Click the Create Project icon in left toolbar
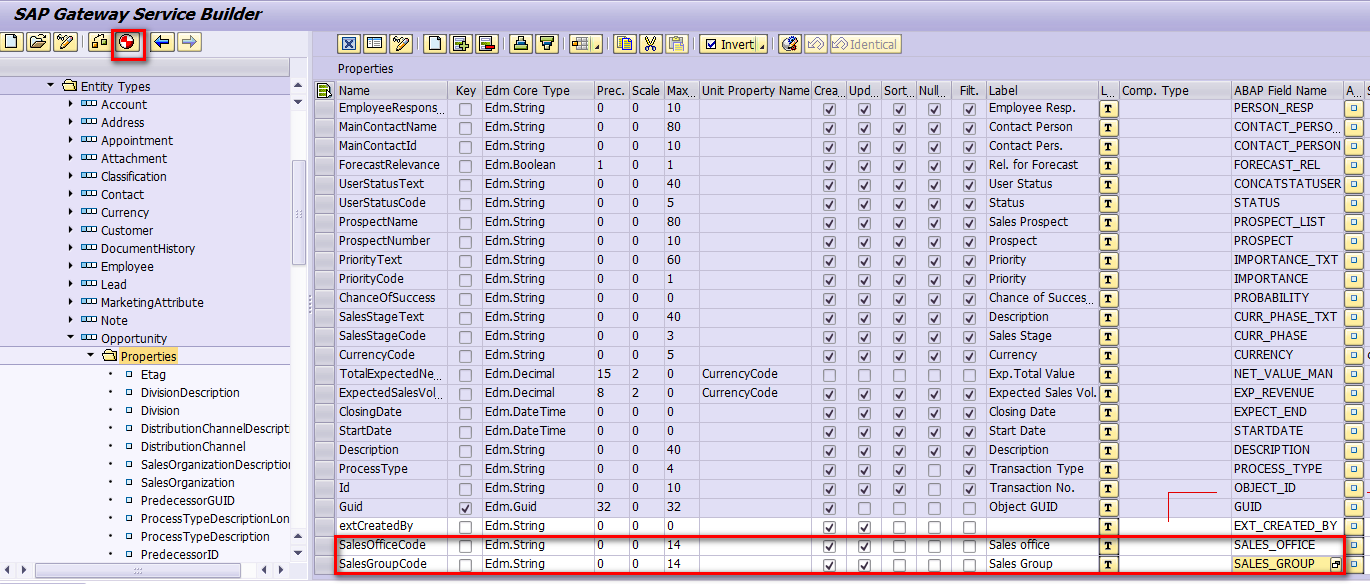The image size is (1370, 584). point(12,42)
